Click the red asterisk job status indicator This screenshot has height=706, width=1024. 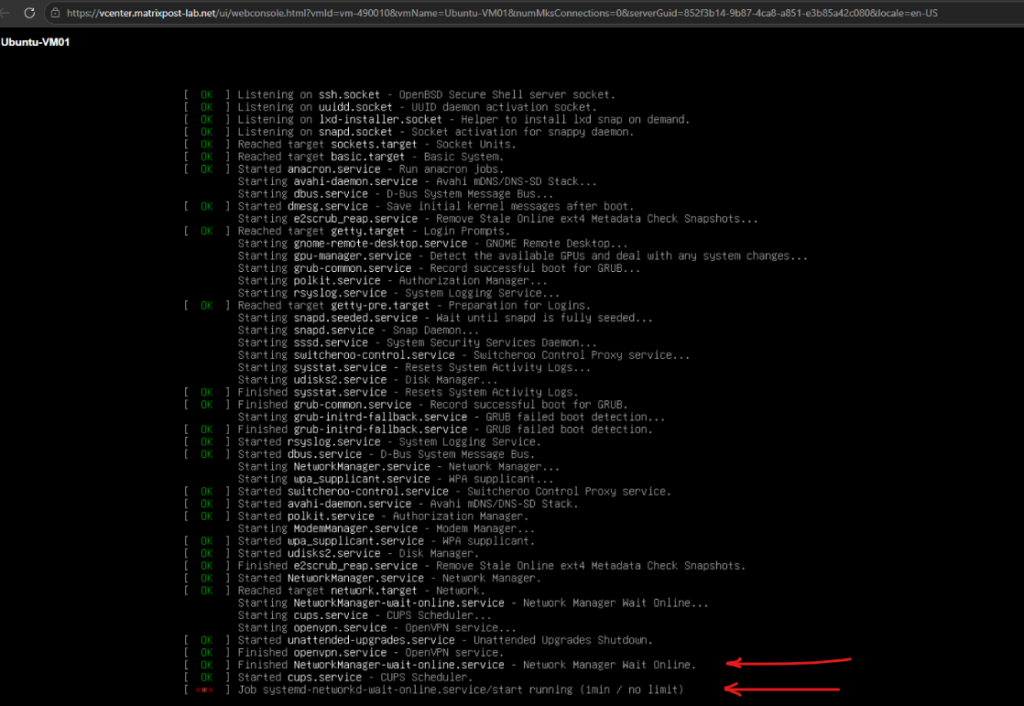click(205, 690)
